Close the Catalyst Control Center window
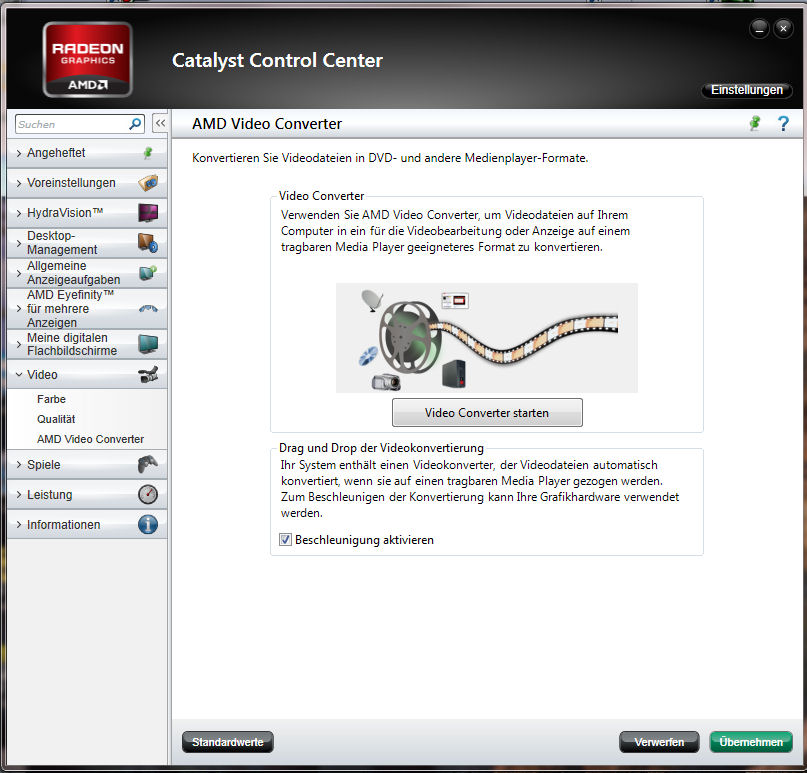Screen dimensions: 807x773 point(783,29)
